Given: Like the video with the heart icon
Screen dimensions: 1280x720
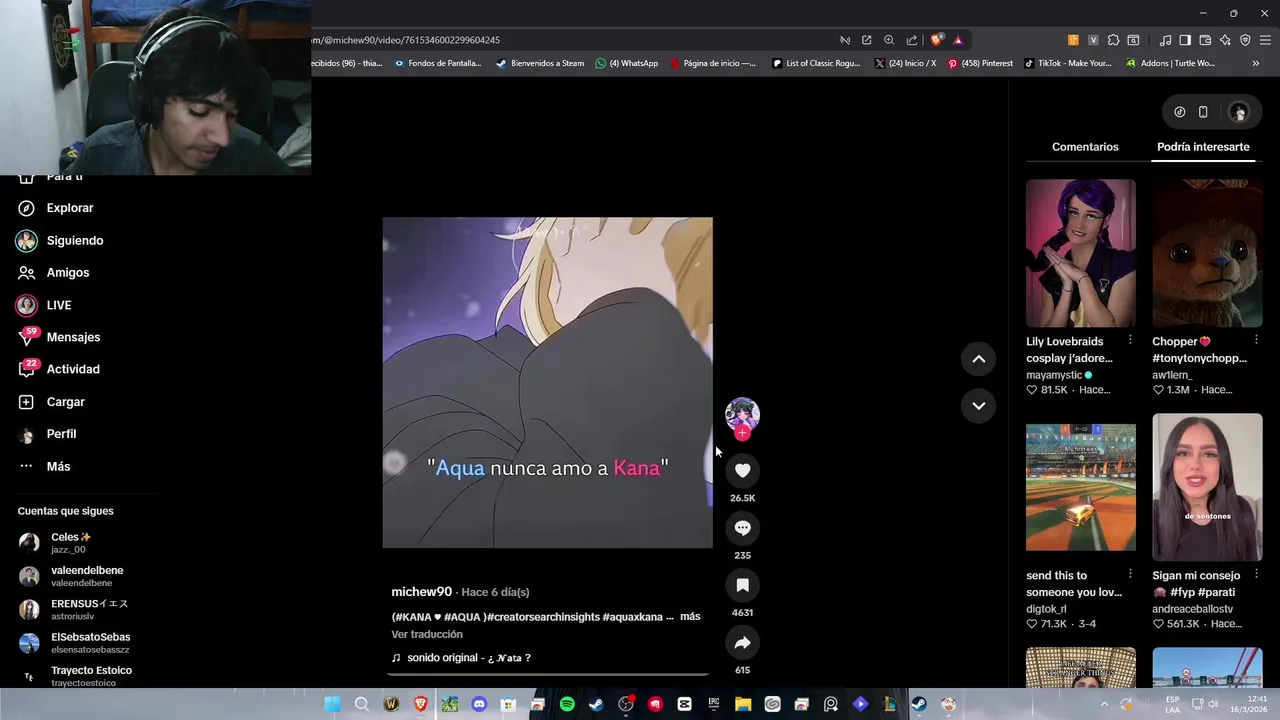Looking at the screenshot, I should (x=742, y=470).
